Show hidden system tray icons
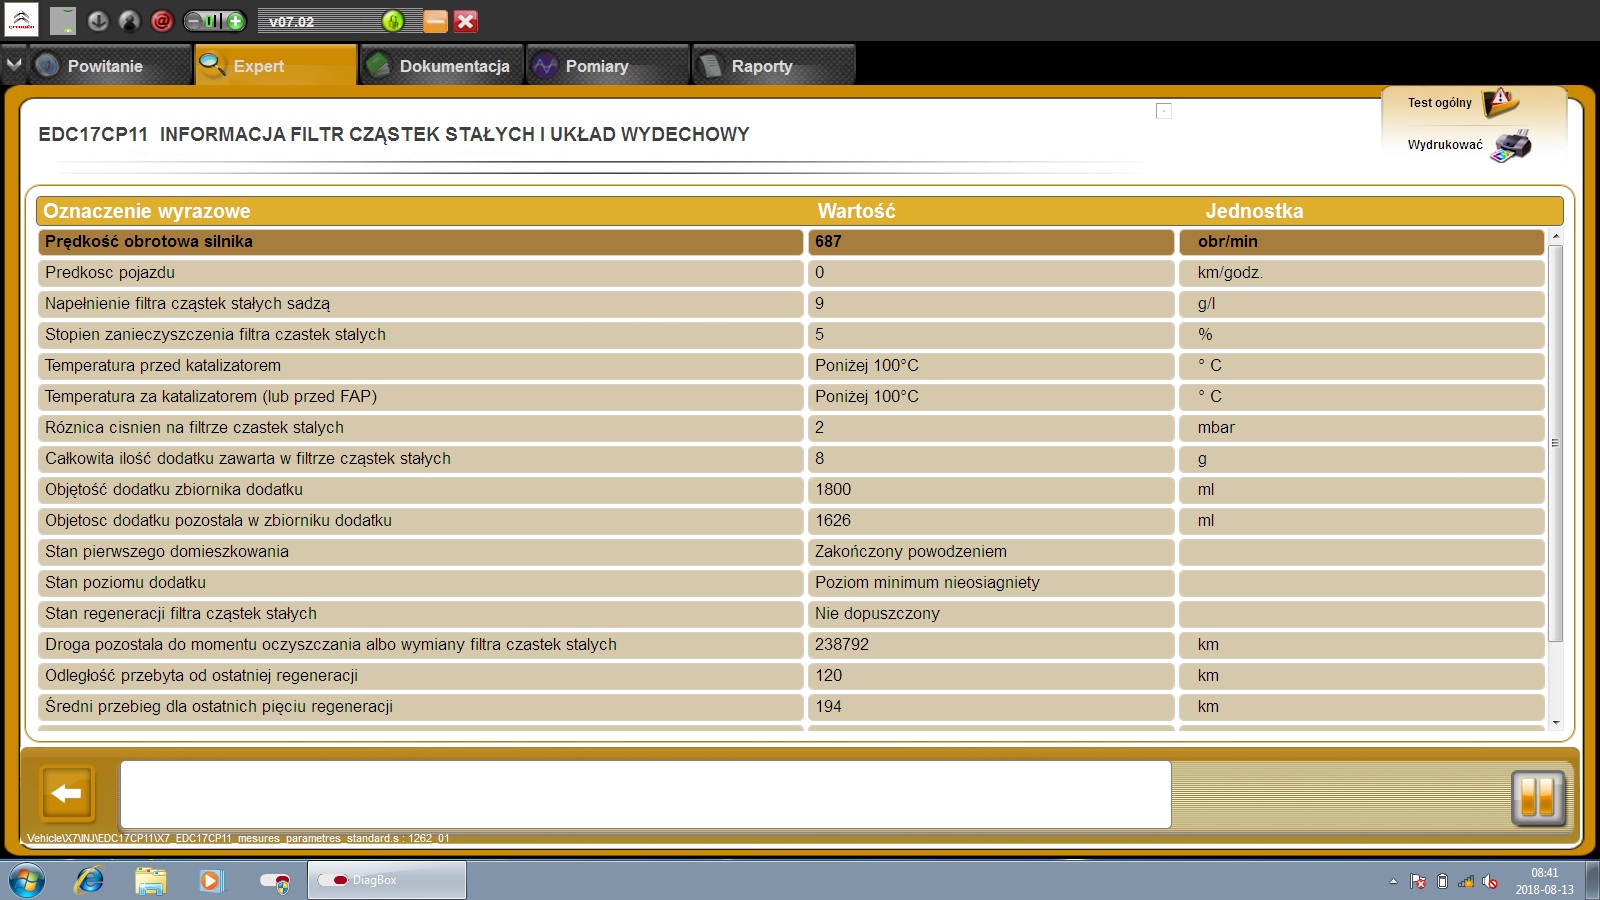1600x900 pixels. [1393, 881]
